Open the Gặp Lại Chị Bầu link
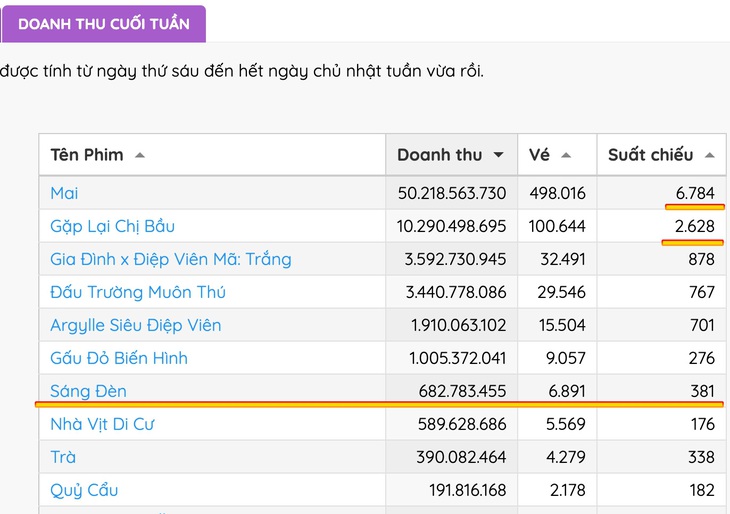The image size is (730, 514). [x=112, y=226]
